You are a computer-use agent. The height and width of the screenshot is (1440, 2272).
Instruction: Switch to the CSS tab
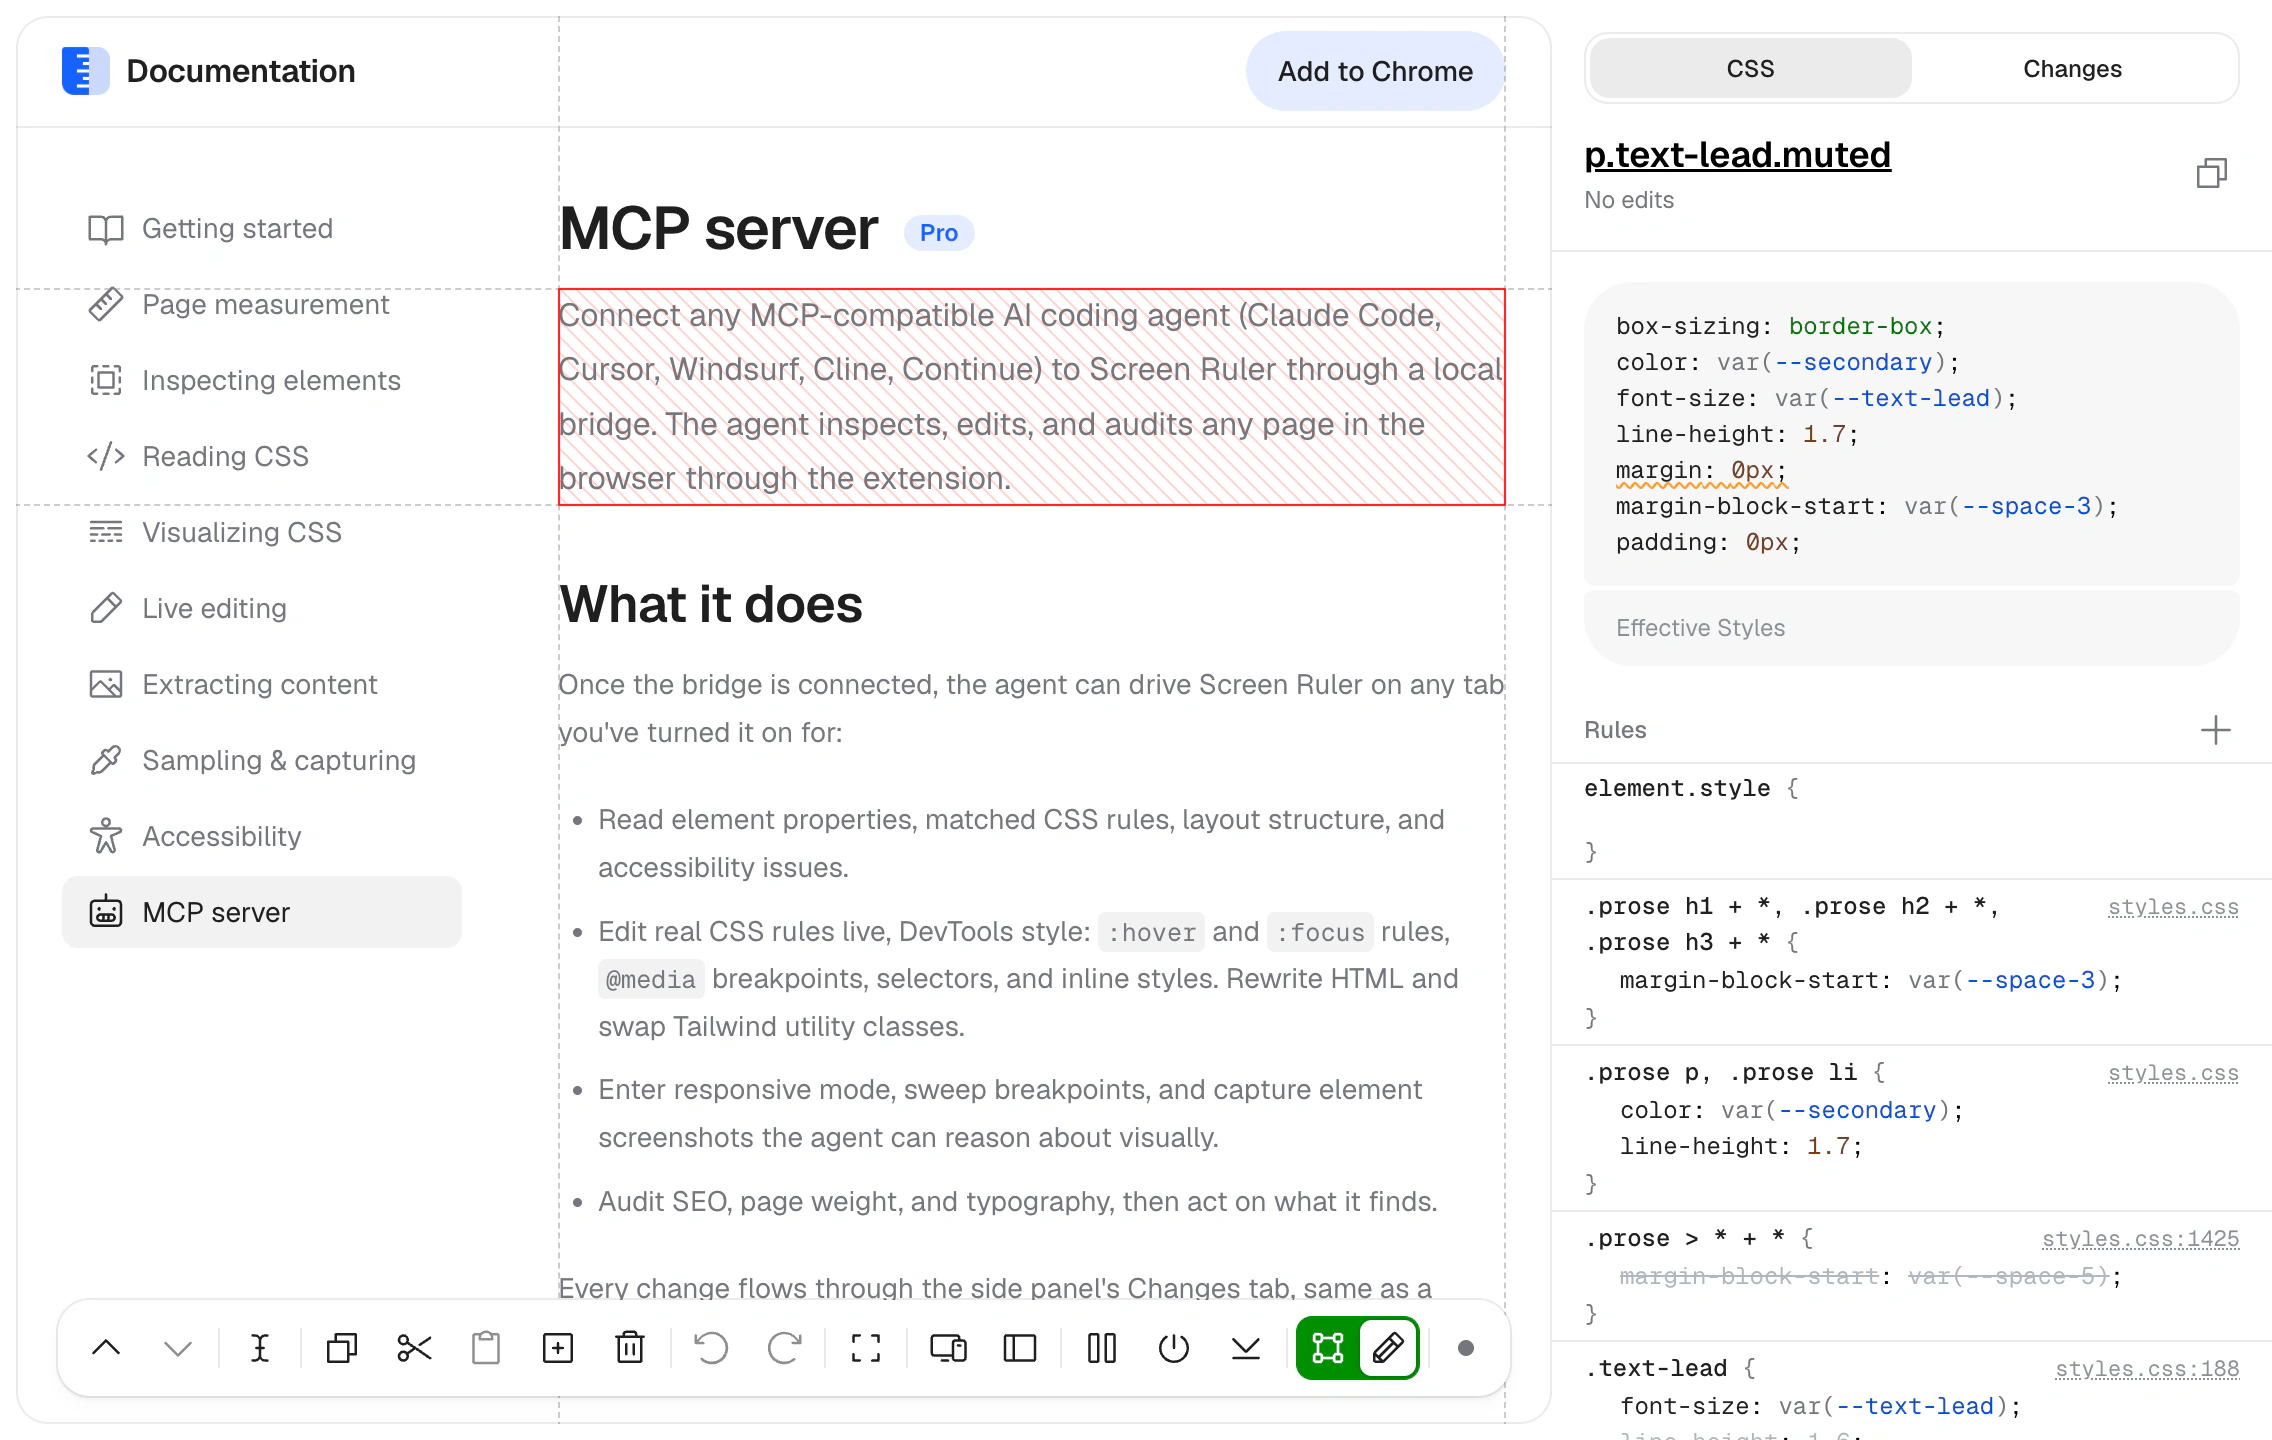point(1750,69)
